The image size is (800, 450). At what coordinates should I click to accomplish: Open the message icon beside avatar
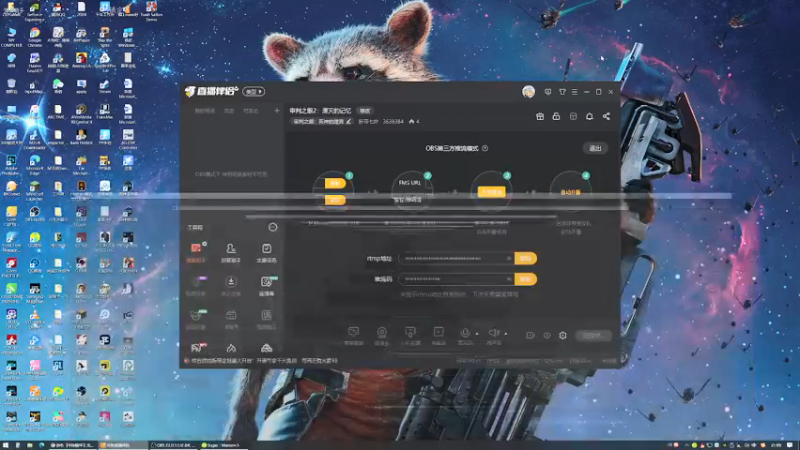[x=548, y=92]
